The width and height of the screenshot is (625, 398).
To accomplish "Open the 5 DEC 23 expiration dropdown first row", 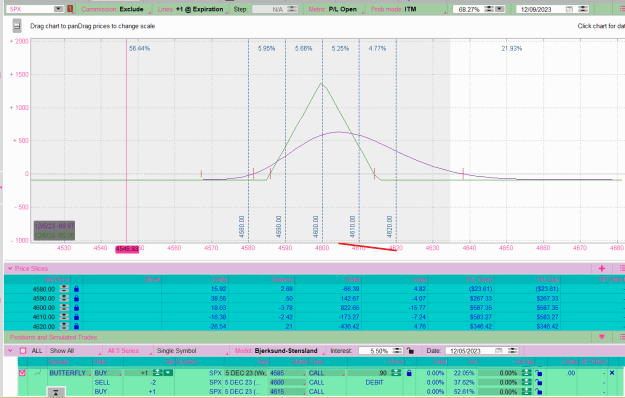I will pos(246,373).
